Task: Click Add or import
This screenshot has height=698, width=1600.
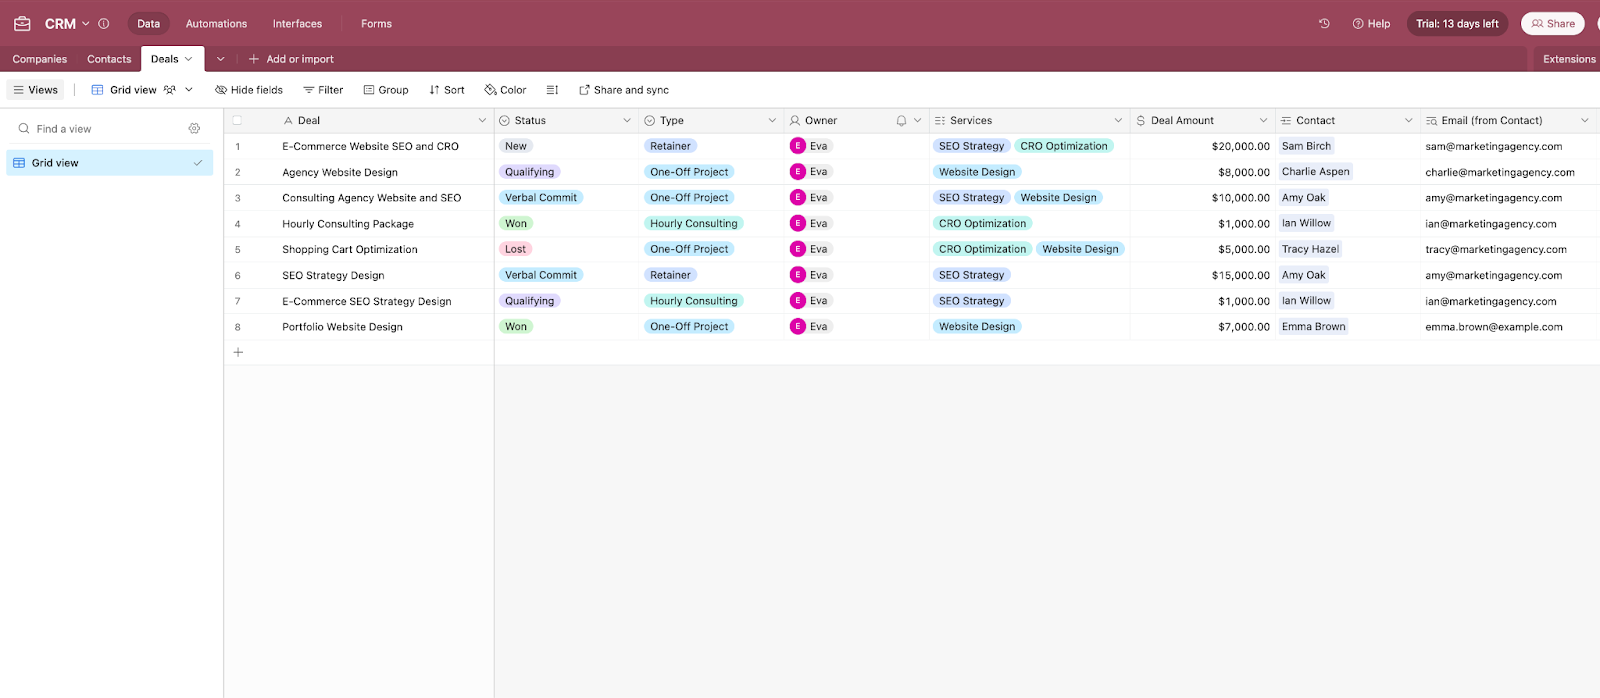Action: tap(291, 59)
